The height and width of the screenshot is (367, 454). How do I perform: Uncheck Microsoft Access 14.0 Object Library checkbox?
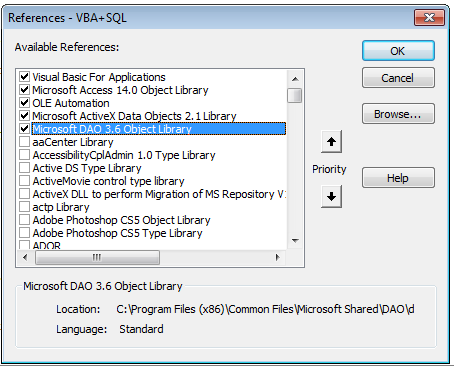point(24,90)
